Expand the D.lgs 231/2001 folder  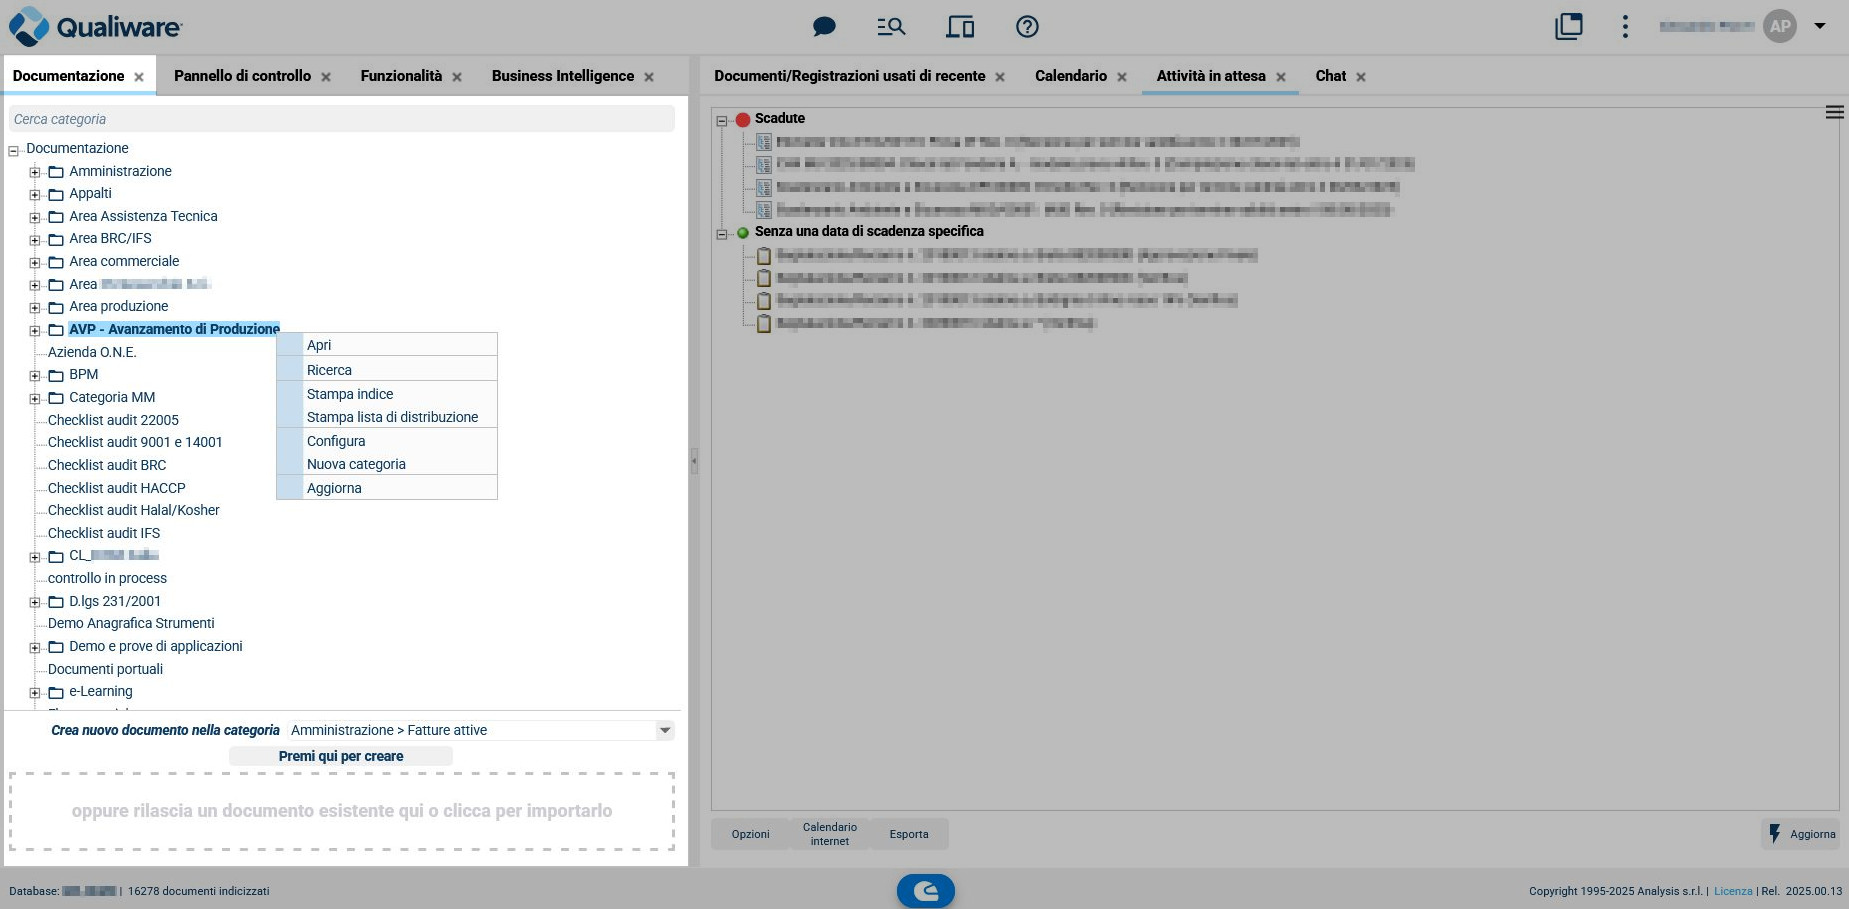coord(35,602)
